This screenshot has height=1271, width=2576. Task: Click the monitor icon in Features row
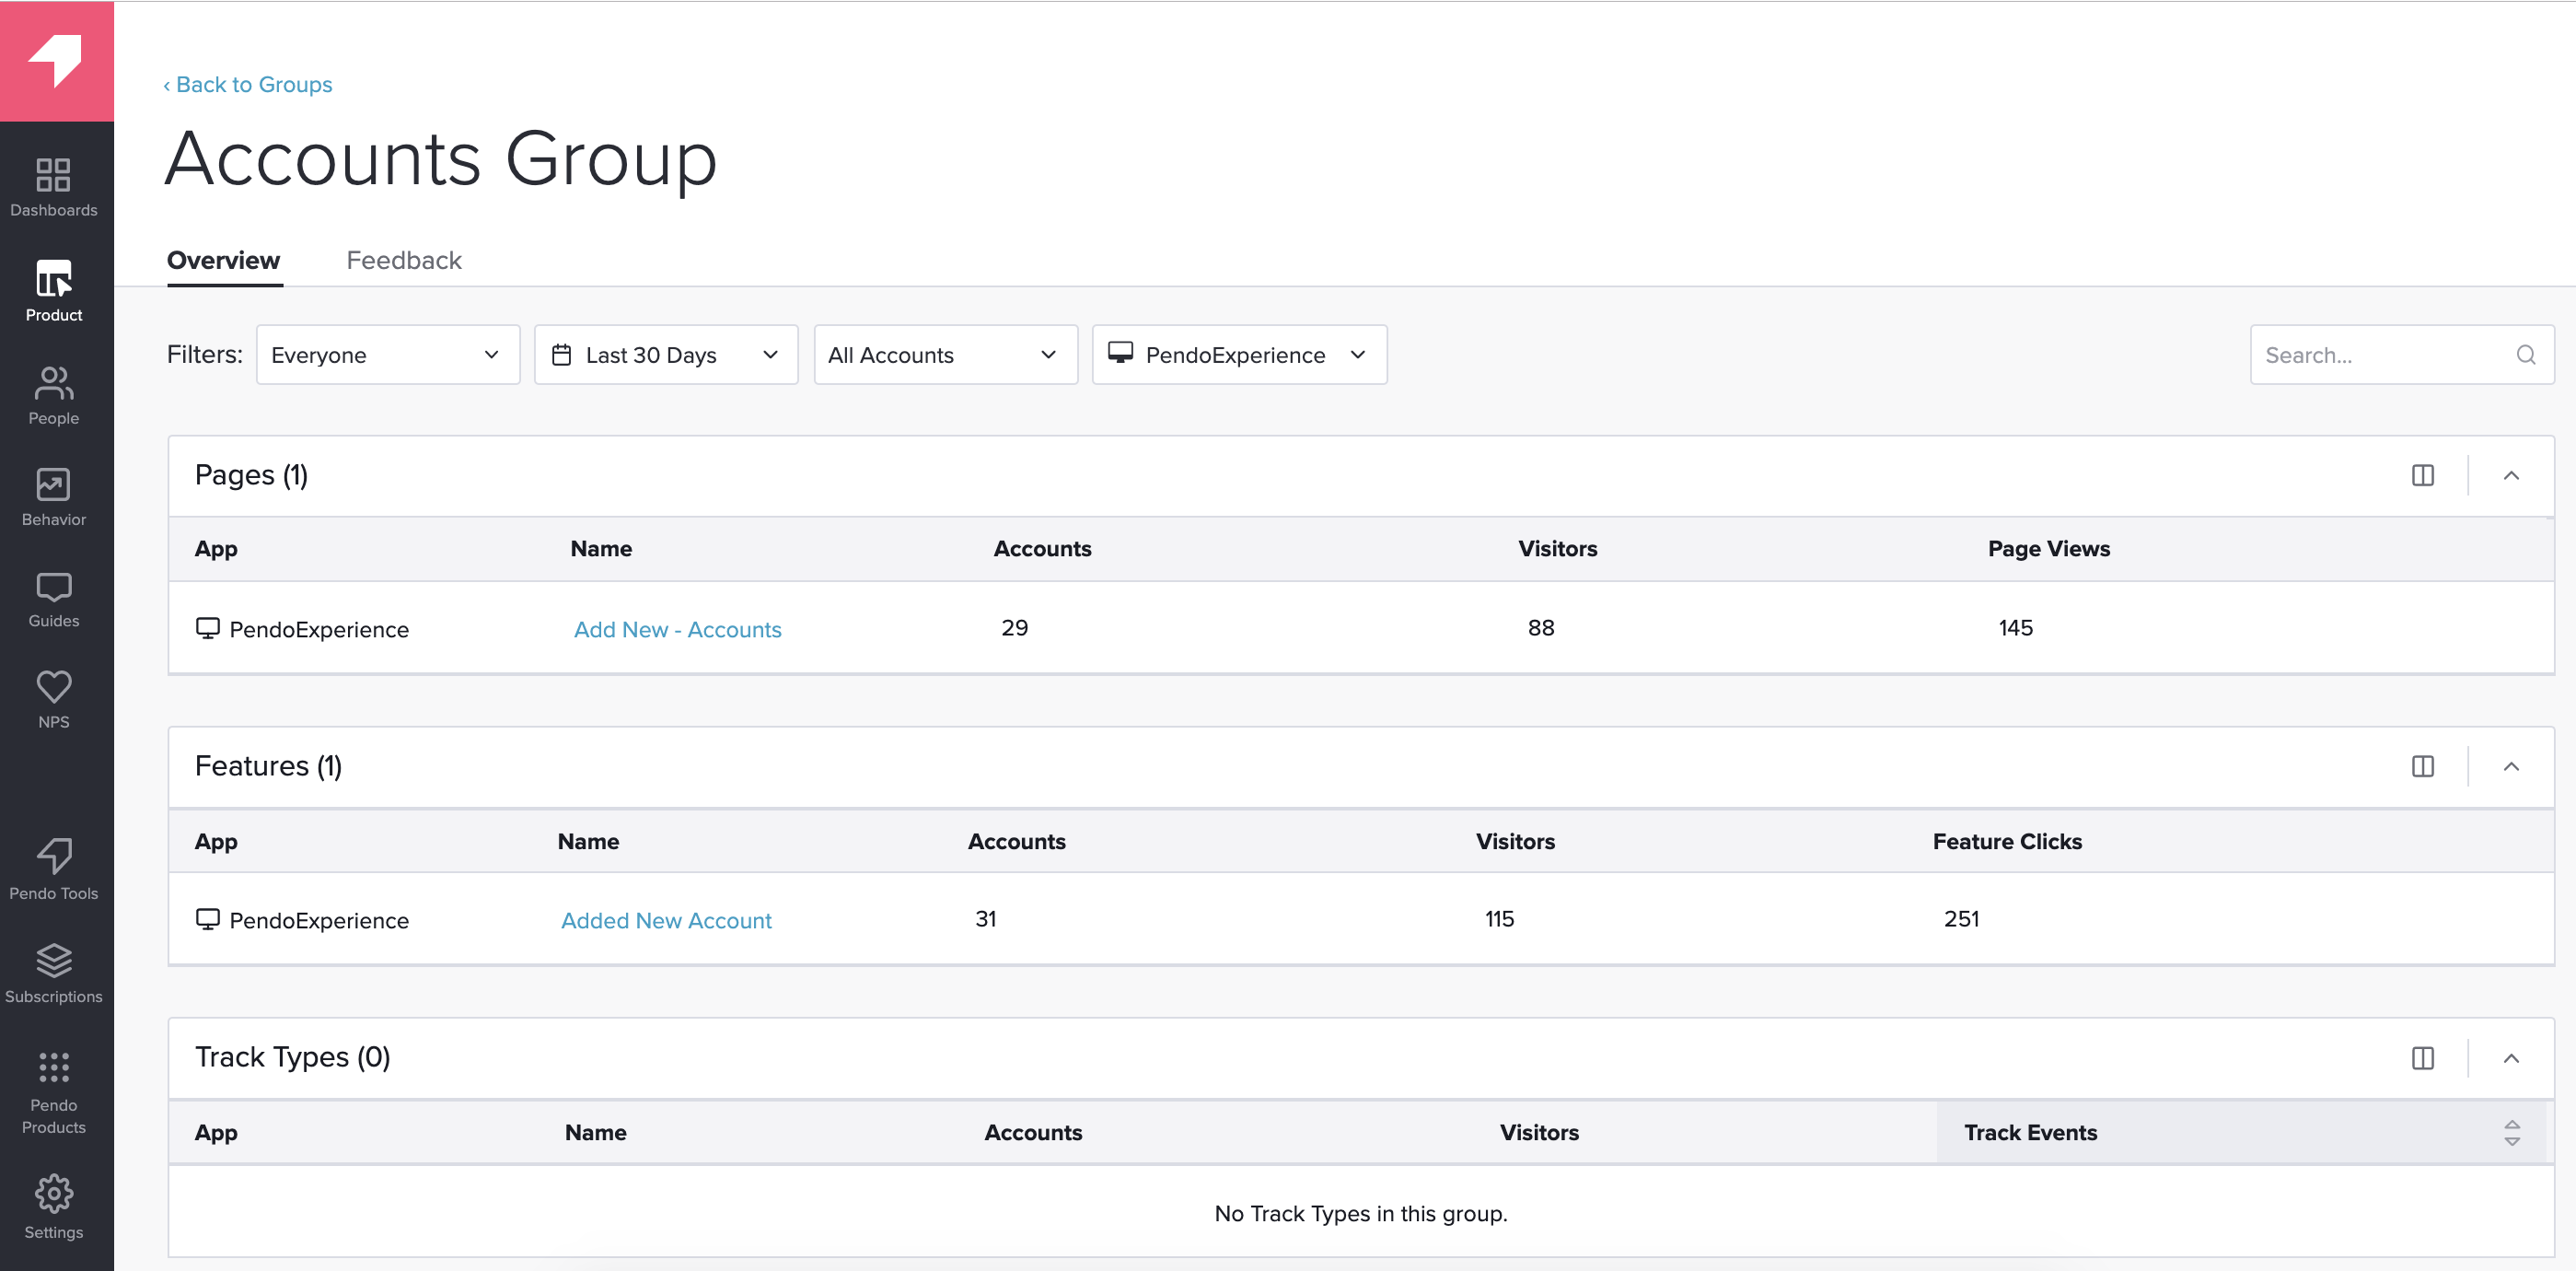coord(207,919)
